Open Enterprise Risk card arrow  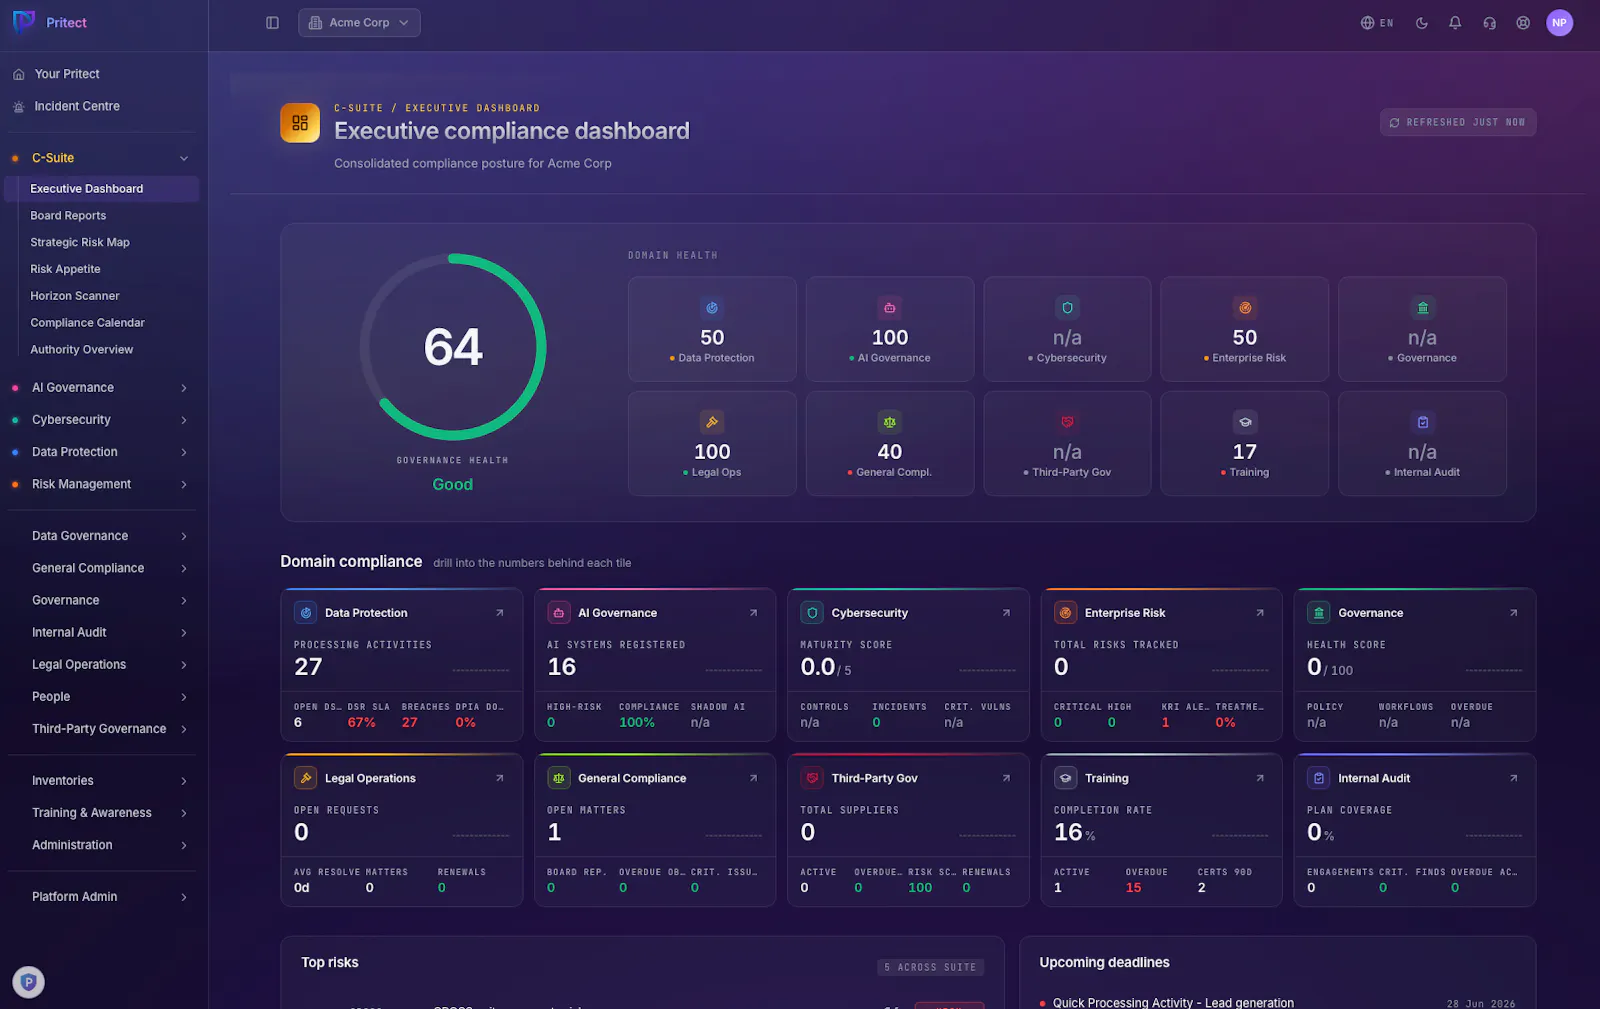(x=1260, y=613)
